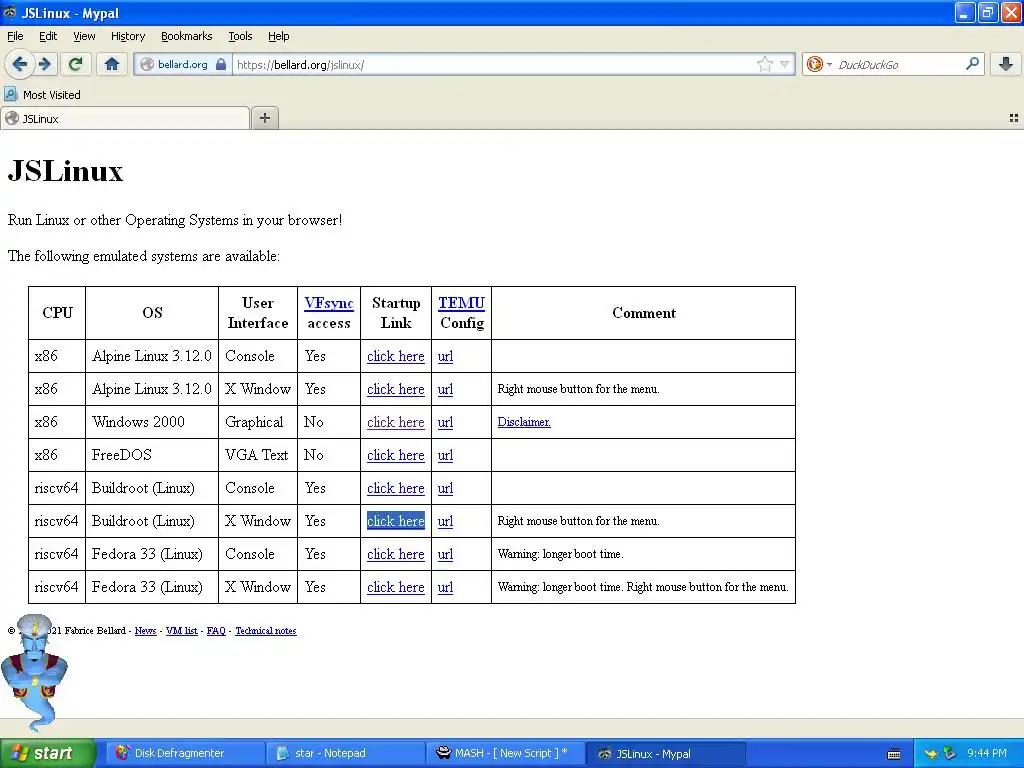The image size is (1024, 768).
Task: Click the 9:44 PM taskbar clock
Action: [x=987, y=754]
